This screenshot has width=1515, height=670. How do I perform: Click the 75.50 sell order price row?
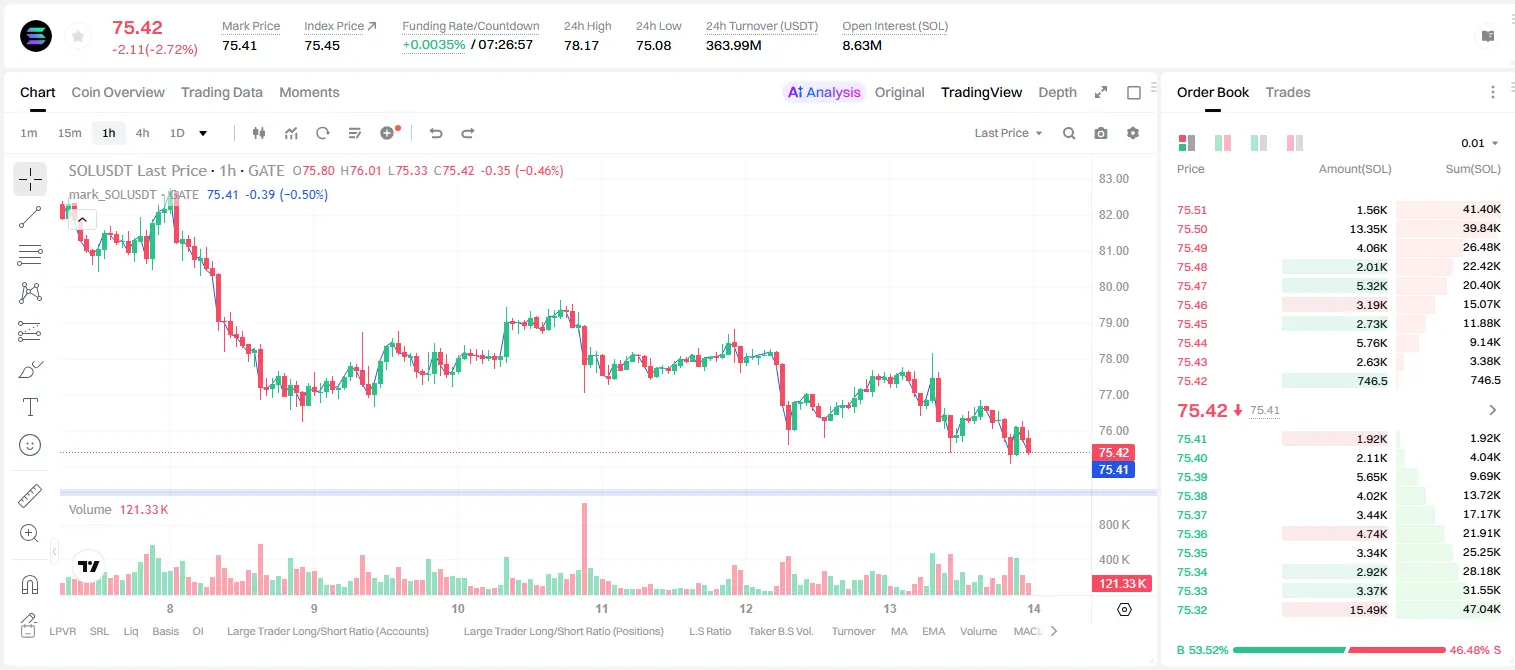click(1339, 229)
